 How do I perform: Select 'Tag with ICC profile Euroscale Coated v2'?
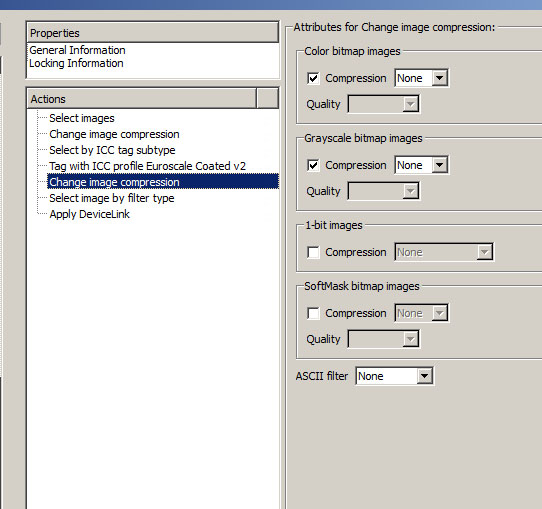(x=148, y=166)
